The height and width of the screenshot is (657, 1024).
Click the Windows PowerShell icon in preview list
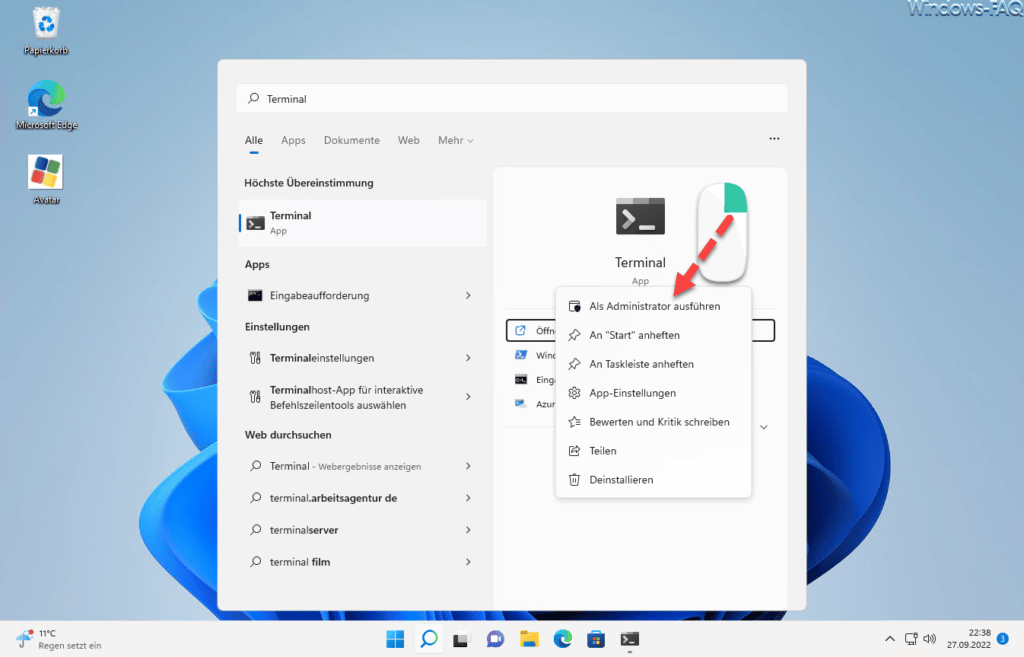[520, 355]
